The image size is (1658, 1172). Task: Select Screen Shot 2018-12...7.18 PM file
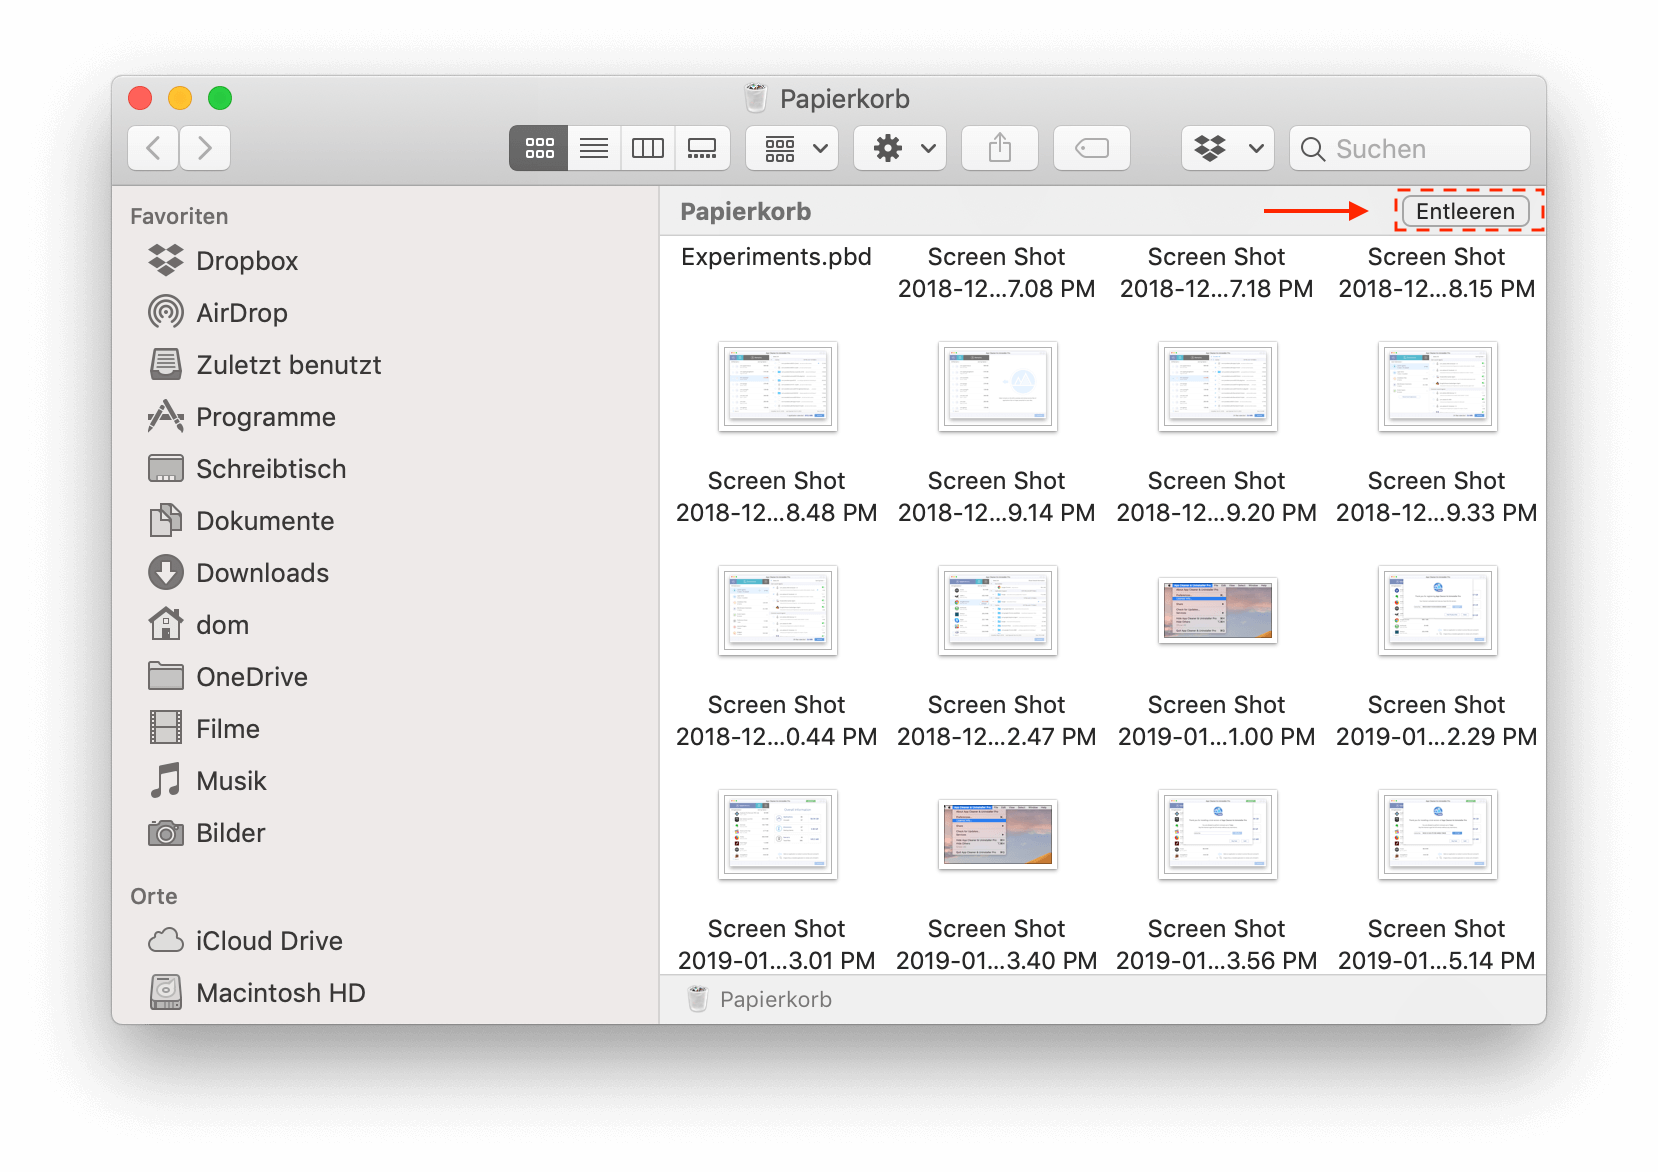click(x=1217, y=272)
